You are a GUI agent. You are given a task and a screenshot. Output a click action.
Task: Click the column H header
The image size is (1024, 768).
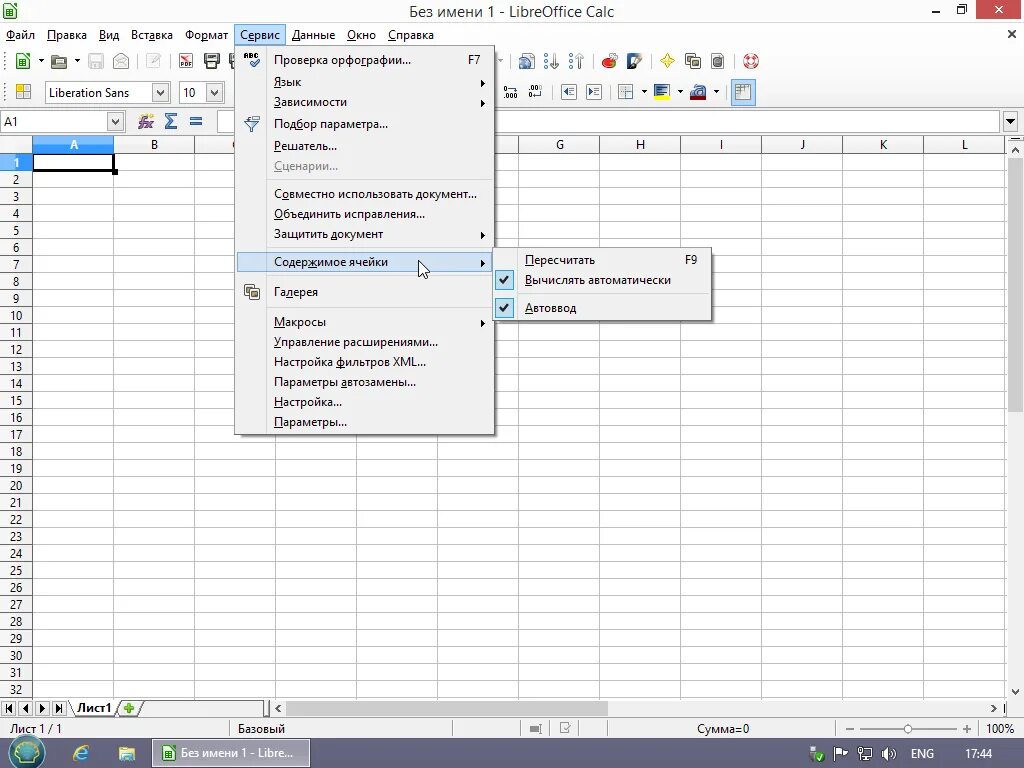click(640, 144)
